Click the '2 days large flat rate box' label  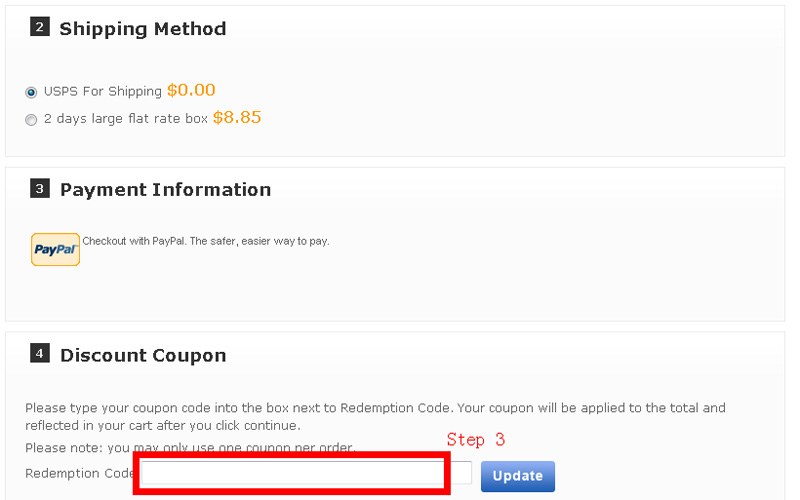coord(126,119)
